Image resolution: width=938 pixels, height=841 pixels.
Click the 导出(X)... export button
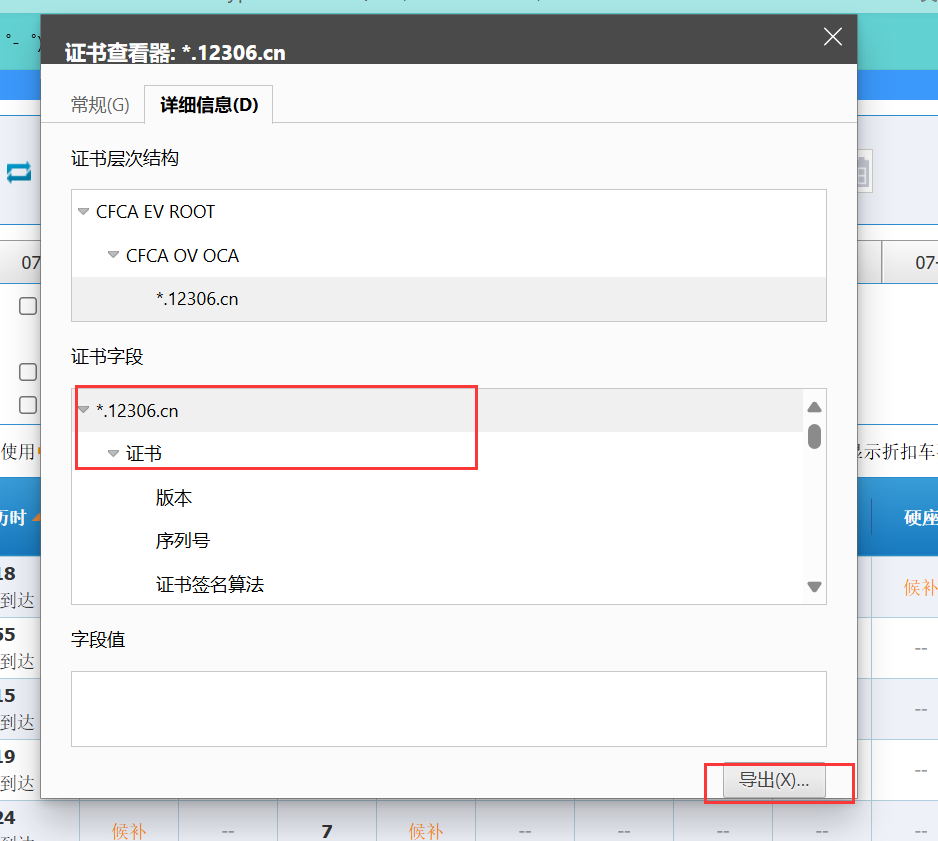pos(774,780)
